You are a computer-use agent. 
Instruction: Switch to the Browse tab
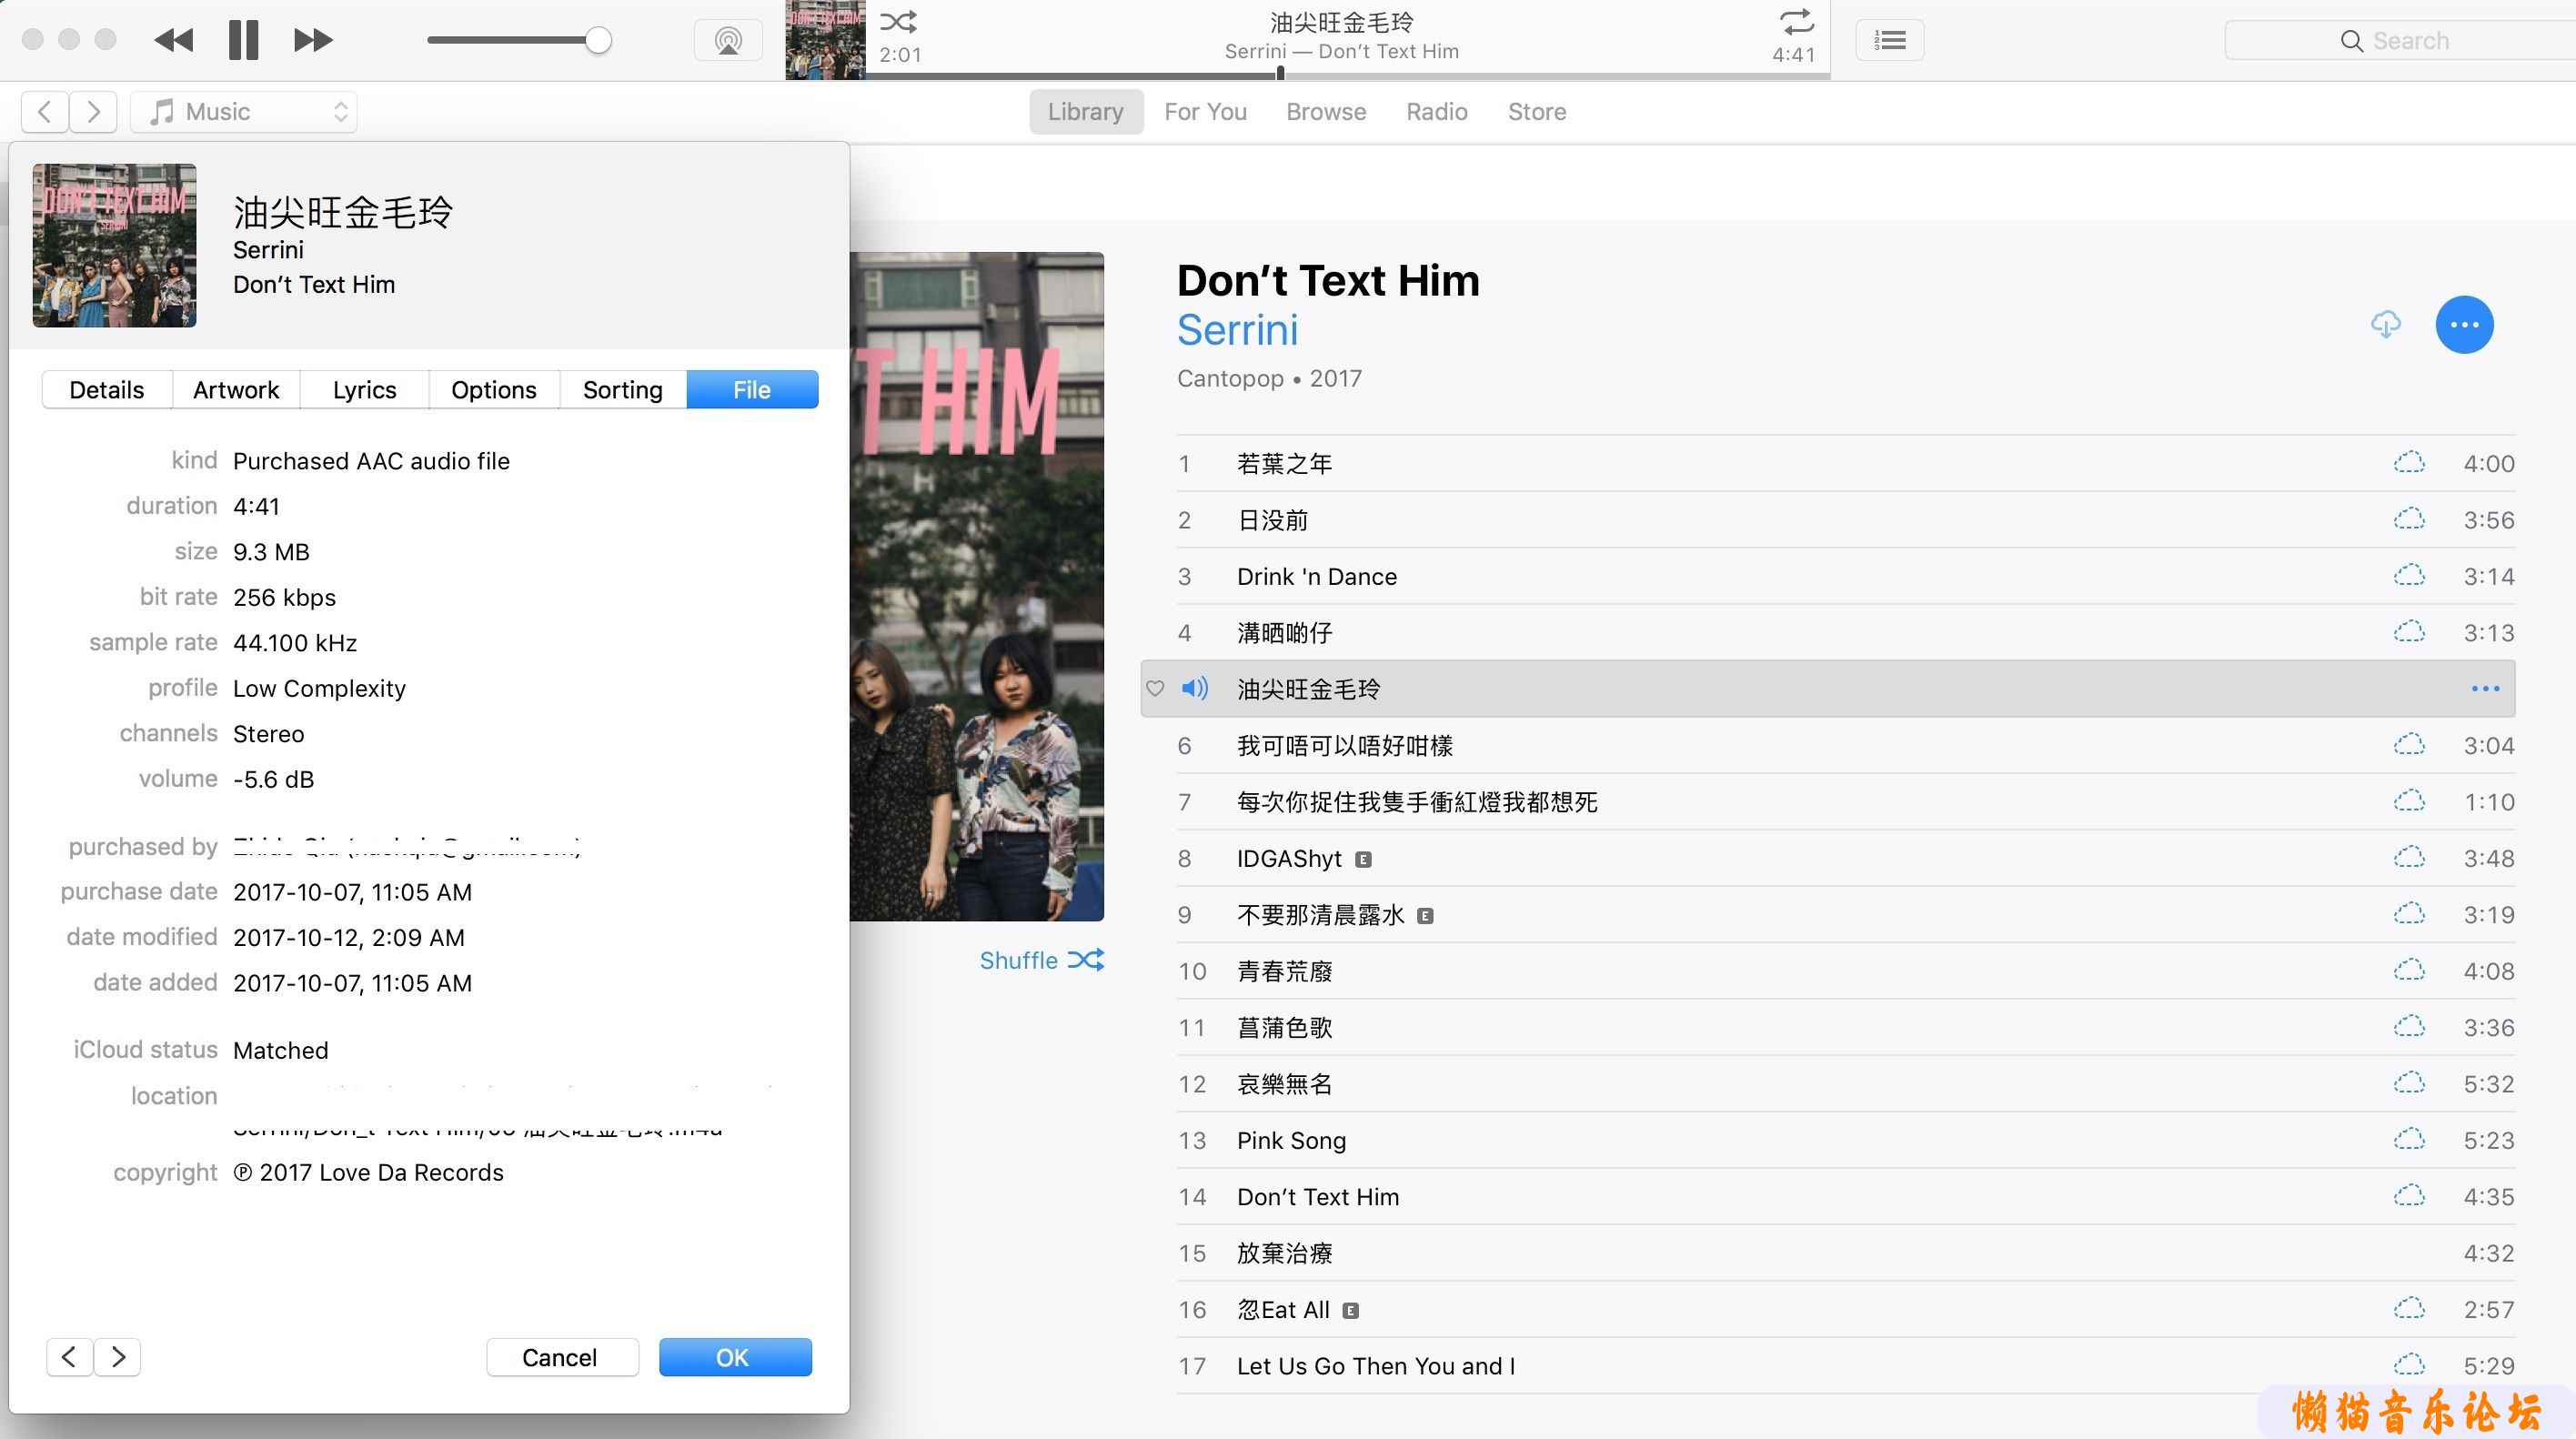1326,111
